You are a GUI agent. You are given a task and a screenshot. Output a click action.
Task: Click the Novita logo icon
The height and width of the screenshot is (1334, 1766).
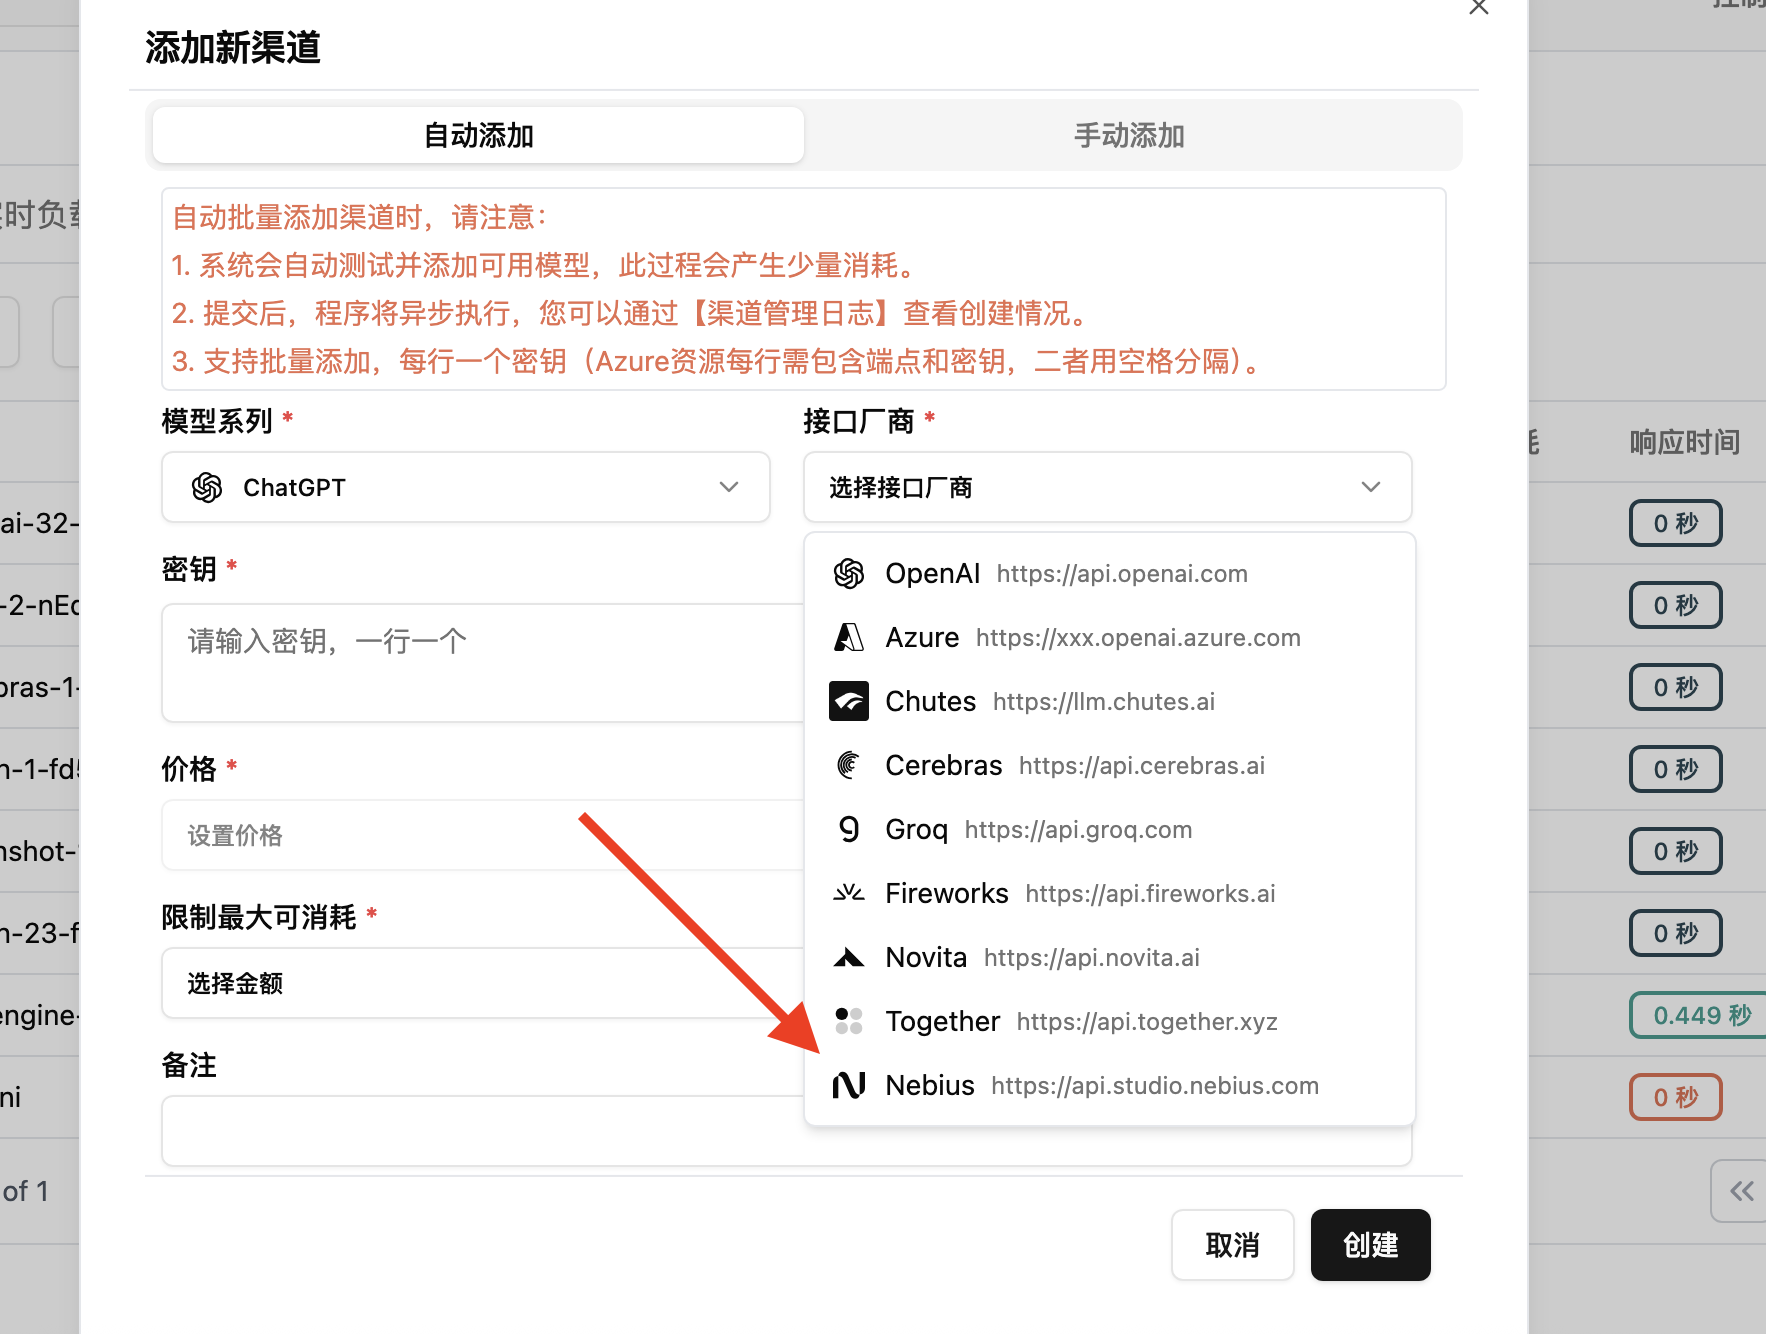point(848,958)
